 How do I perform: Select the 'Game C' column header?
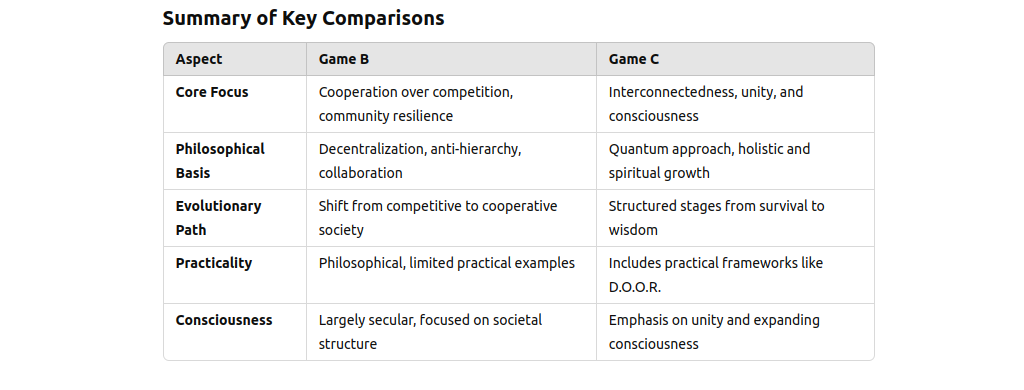tap(633, 59)
